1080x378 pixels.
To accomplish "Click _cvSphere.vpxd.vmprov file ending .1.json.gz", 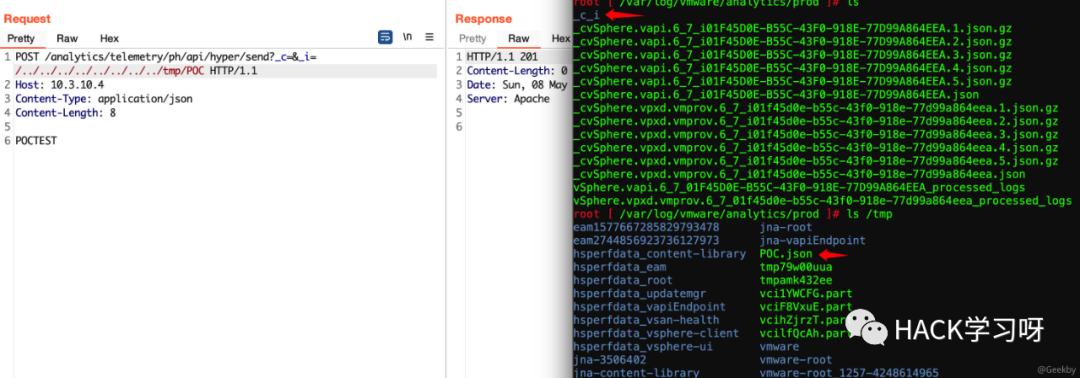I will [816, 108].
